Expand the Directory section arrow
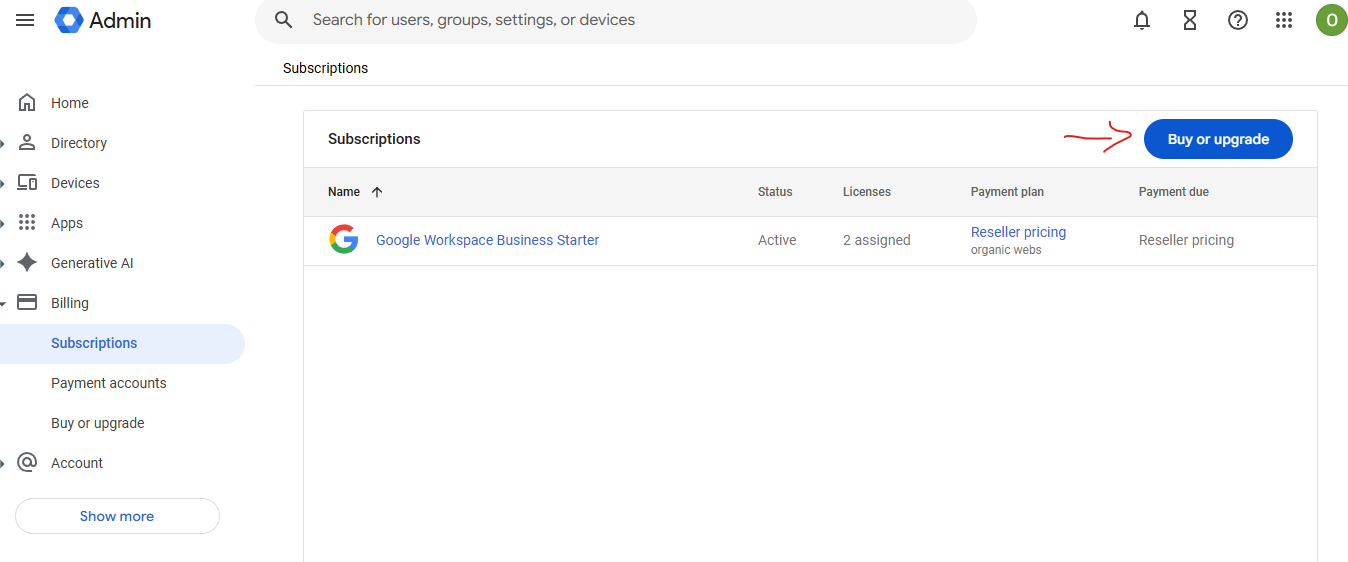Image resolution: width=1348 pixels, height=562 pixels. (4, 143)
